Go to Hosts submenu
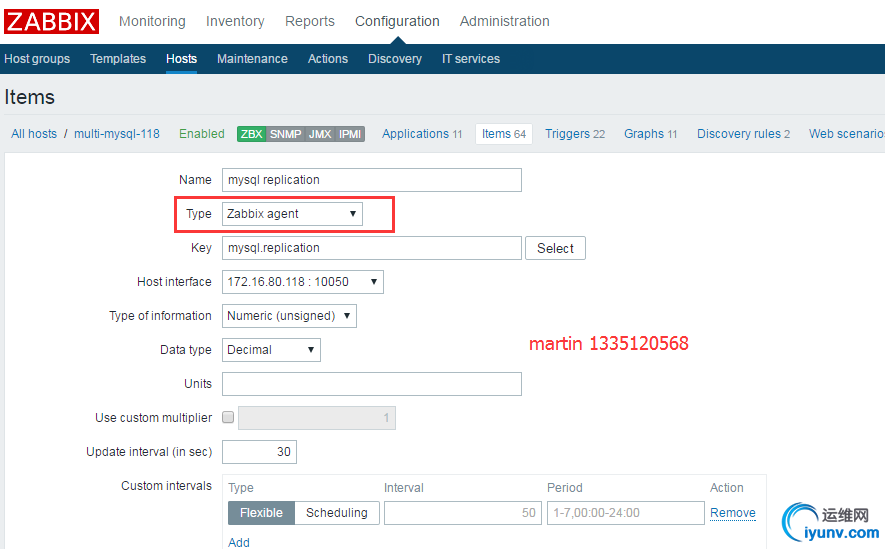Screen dimensions: 885x549 (181, 59)
